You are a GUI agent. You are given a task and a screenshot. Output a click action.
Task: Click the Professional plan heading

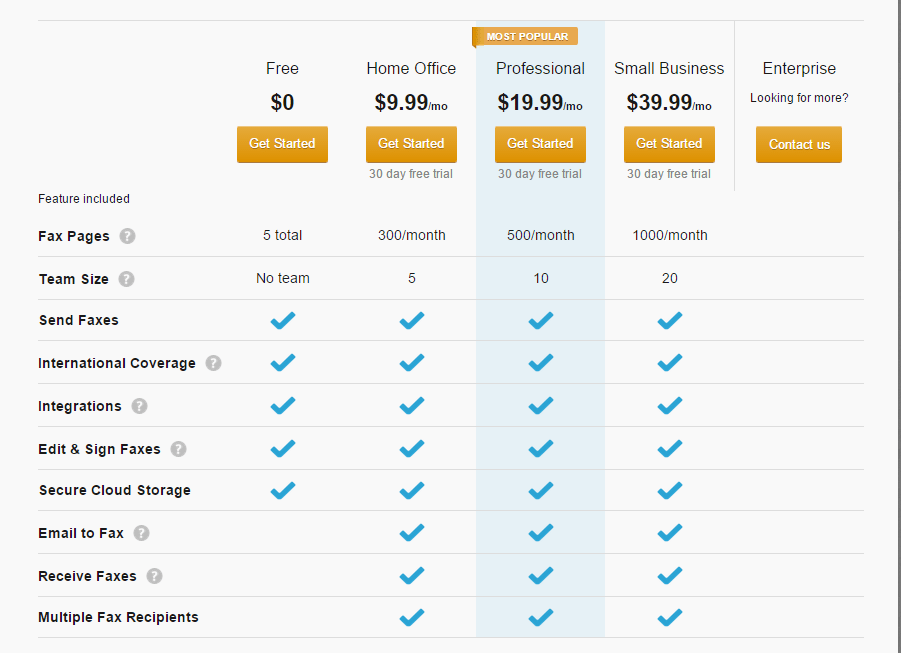tap(540, 68)
